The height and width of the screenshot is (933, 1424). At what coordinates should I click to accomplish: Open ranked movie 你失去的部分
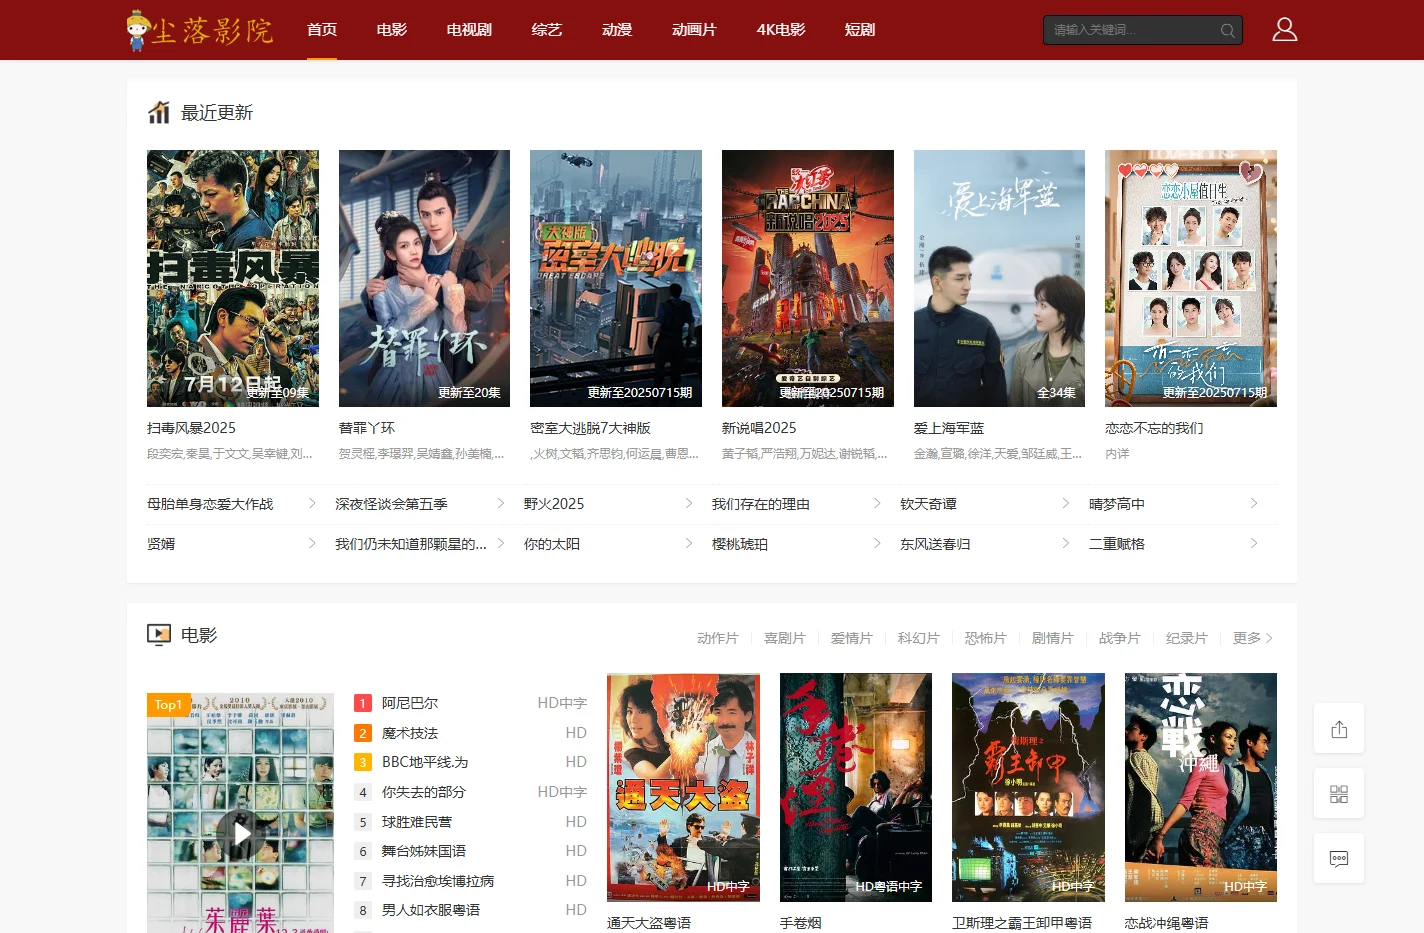[424, 792]
